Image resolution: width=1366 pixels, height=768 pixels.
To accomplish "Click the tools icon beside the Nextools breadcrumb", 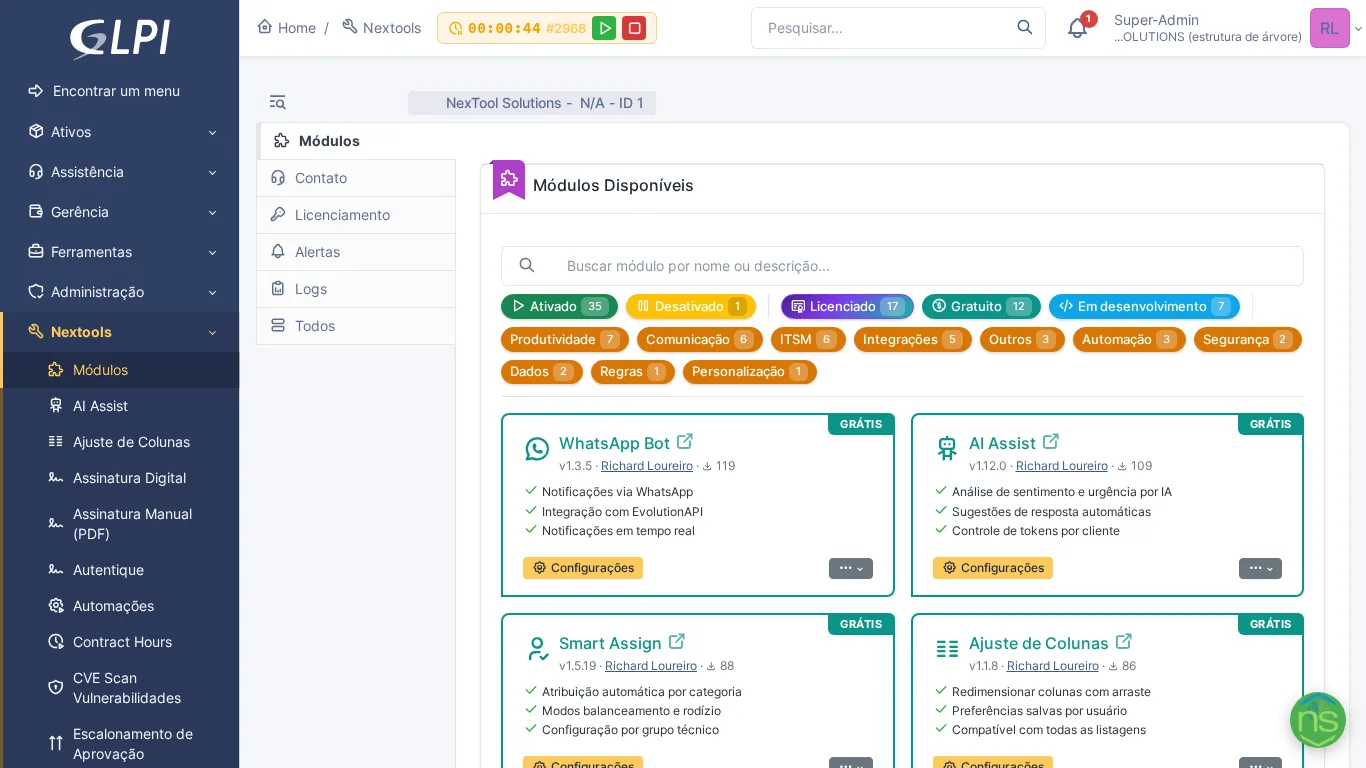I will [x=350, y=27].
